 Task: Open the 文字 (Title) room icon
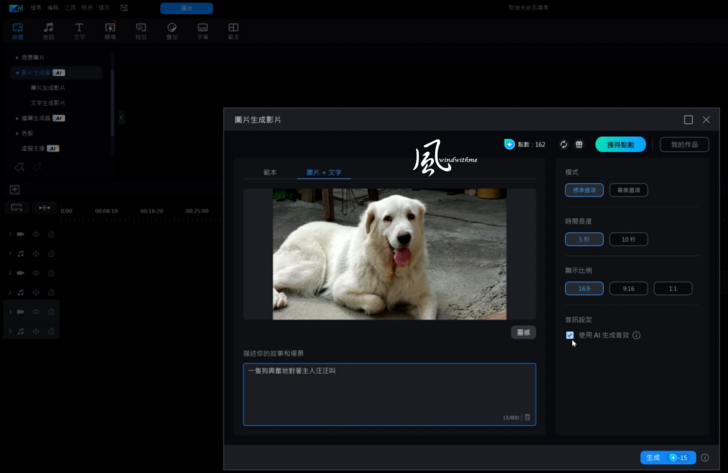point(79,30)
